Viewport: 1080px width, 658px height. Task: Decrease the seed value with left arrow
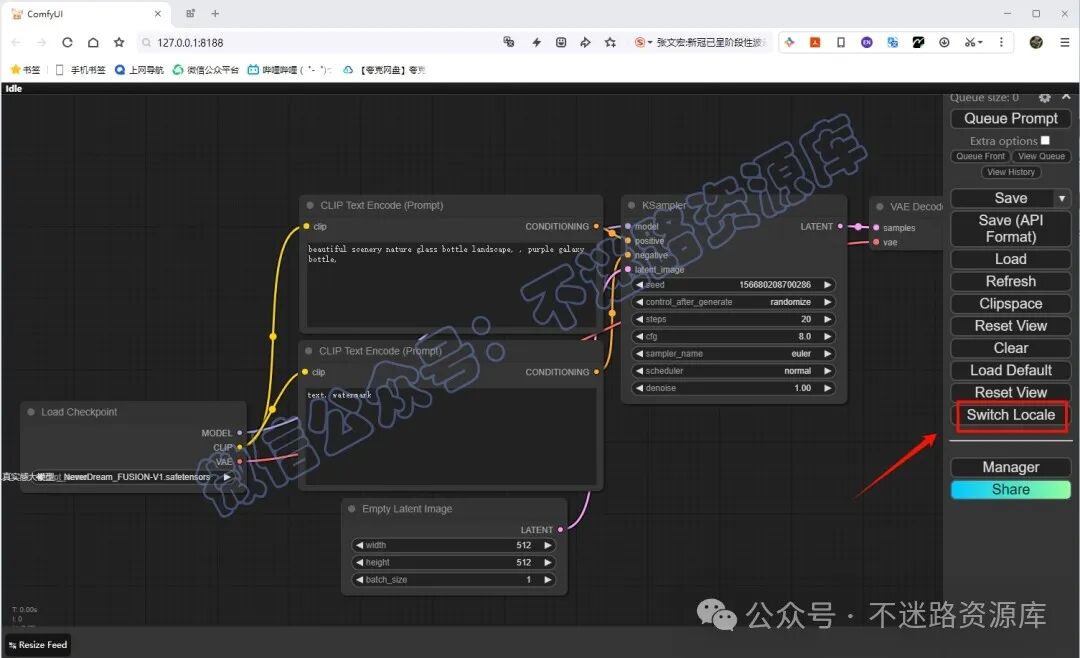[639, 285]
